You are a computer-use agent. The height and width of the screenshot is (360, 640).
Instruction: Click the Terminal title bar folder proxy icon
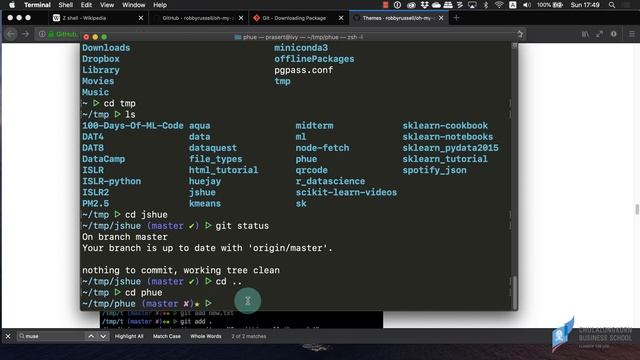(x=238, y=37)
